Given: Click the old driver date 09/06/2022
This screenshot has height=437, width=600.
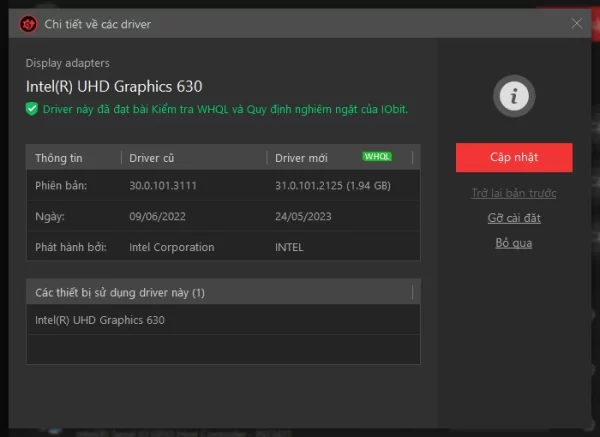Looking at the screenshot, I should click(157, 216).
